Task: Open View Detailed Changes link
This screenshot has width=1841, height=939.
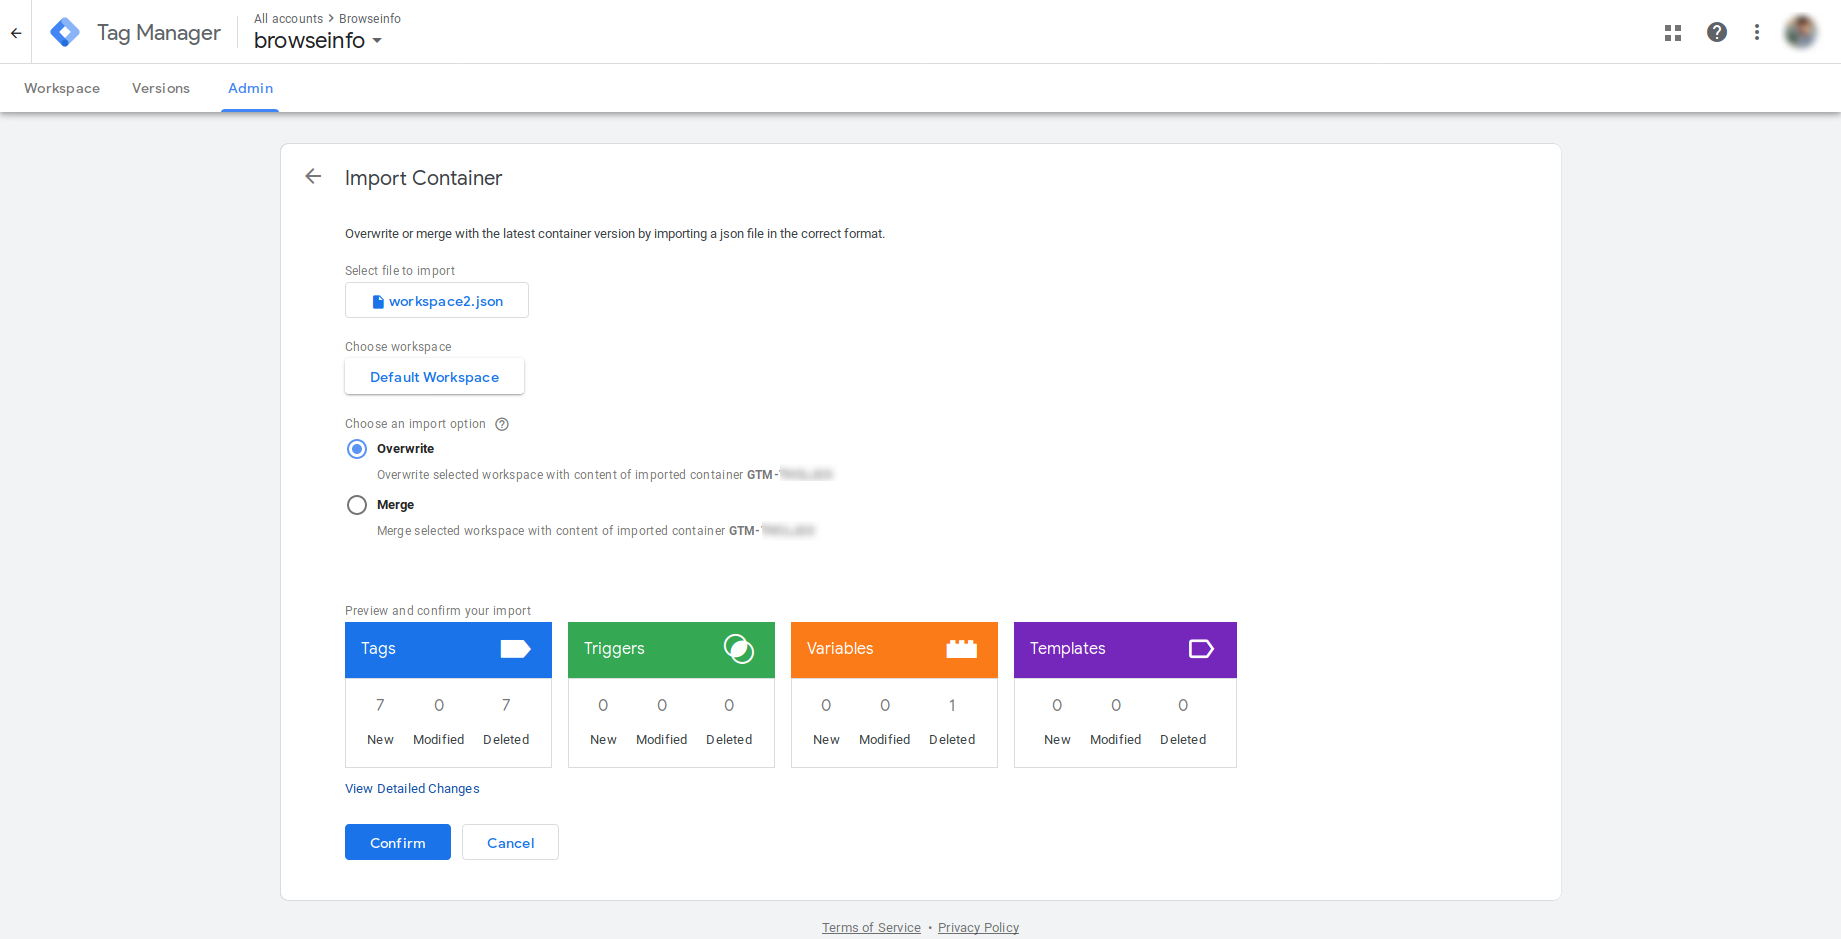Action: pyautogui.click(x=412, y=789)
